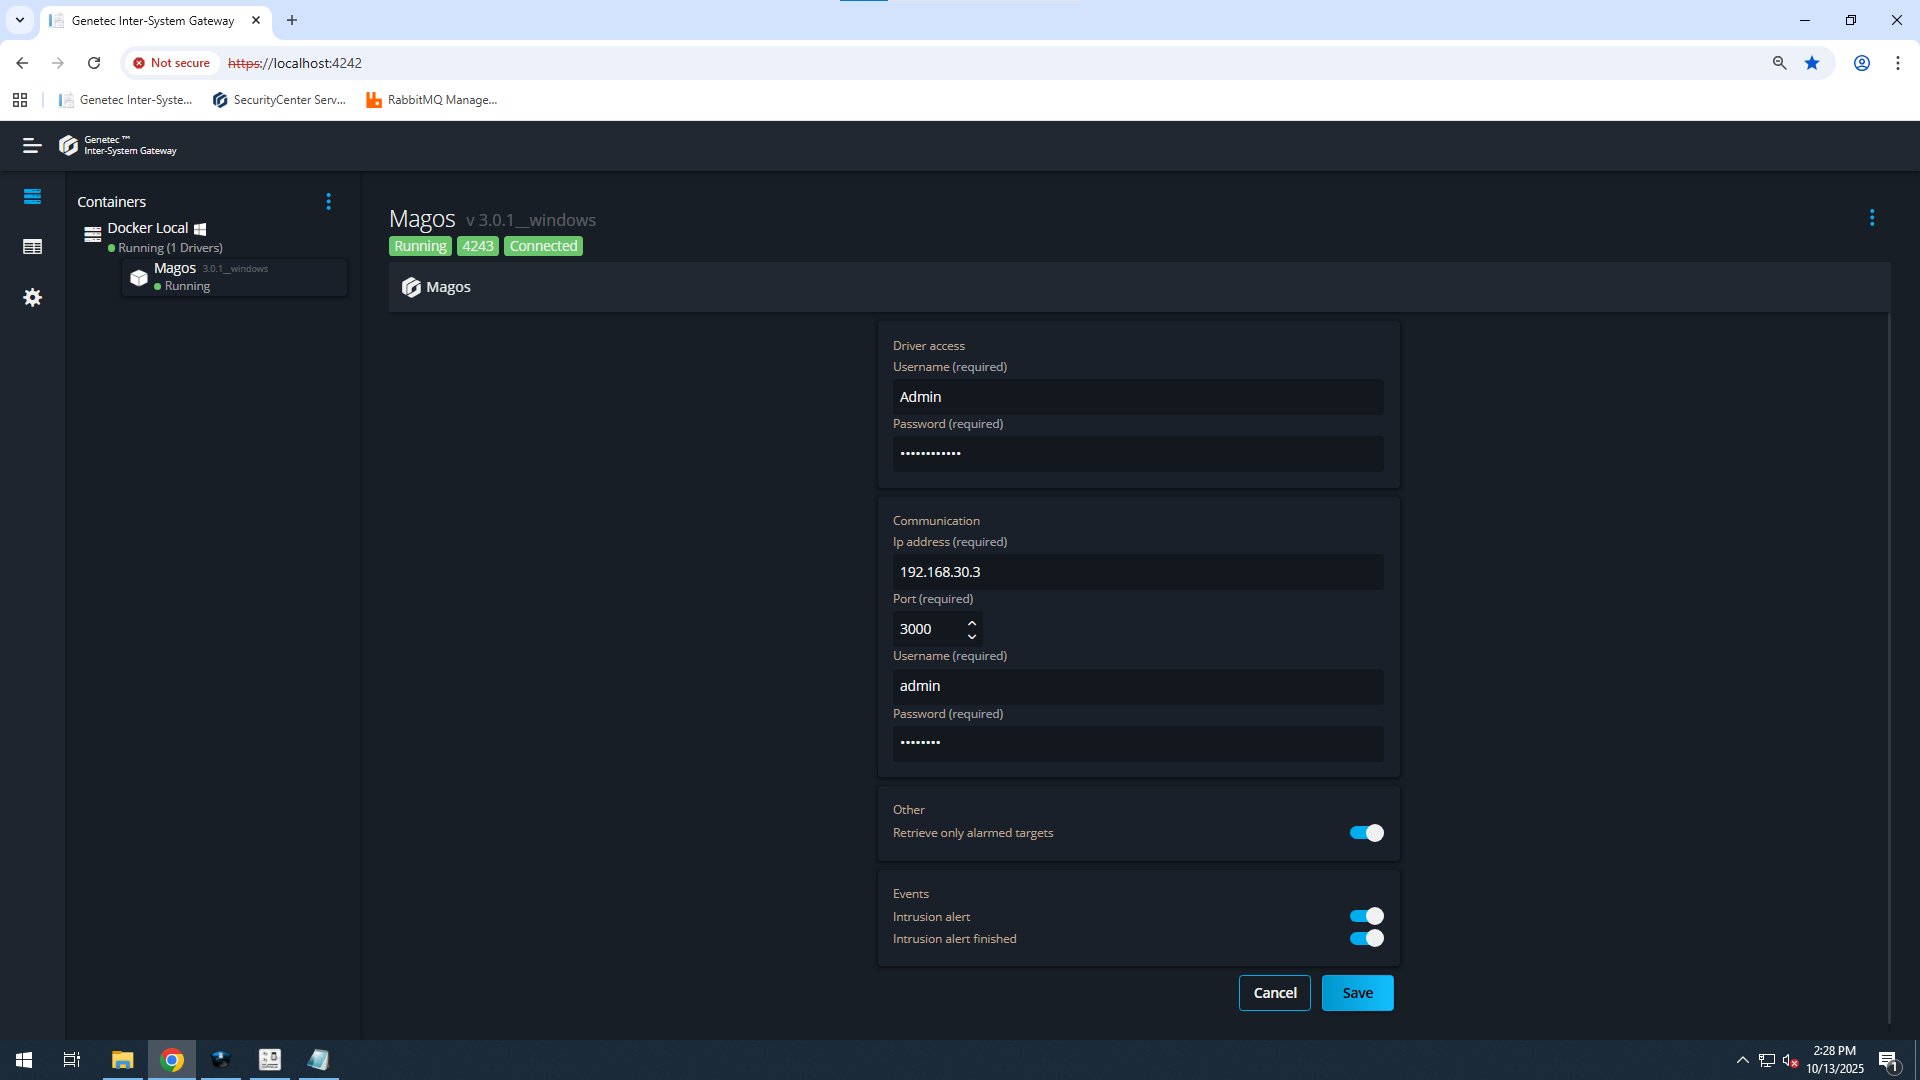The image size is (1920, 1080).
Task: Click the Save button
Action: click(1357, 993)
